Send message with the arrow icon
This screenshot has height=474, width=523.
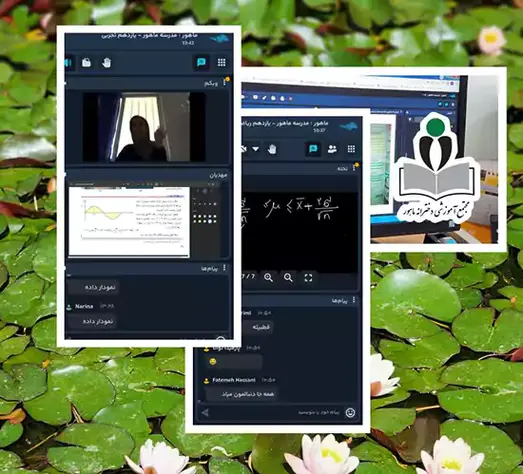click(x=205, y=413)
